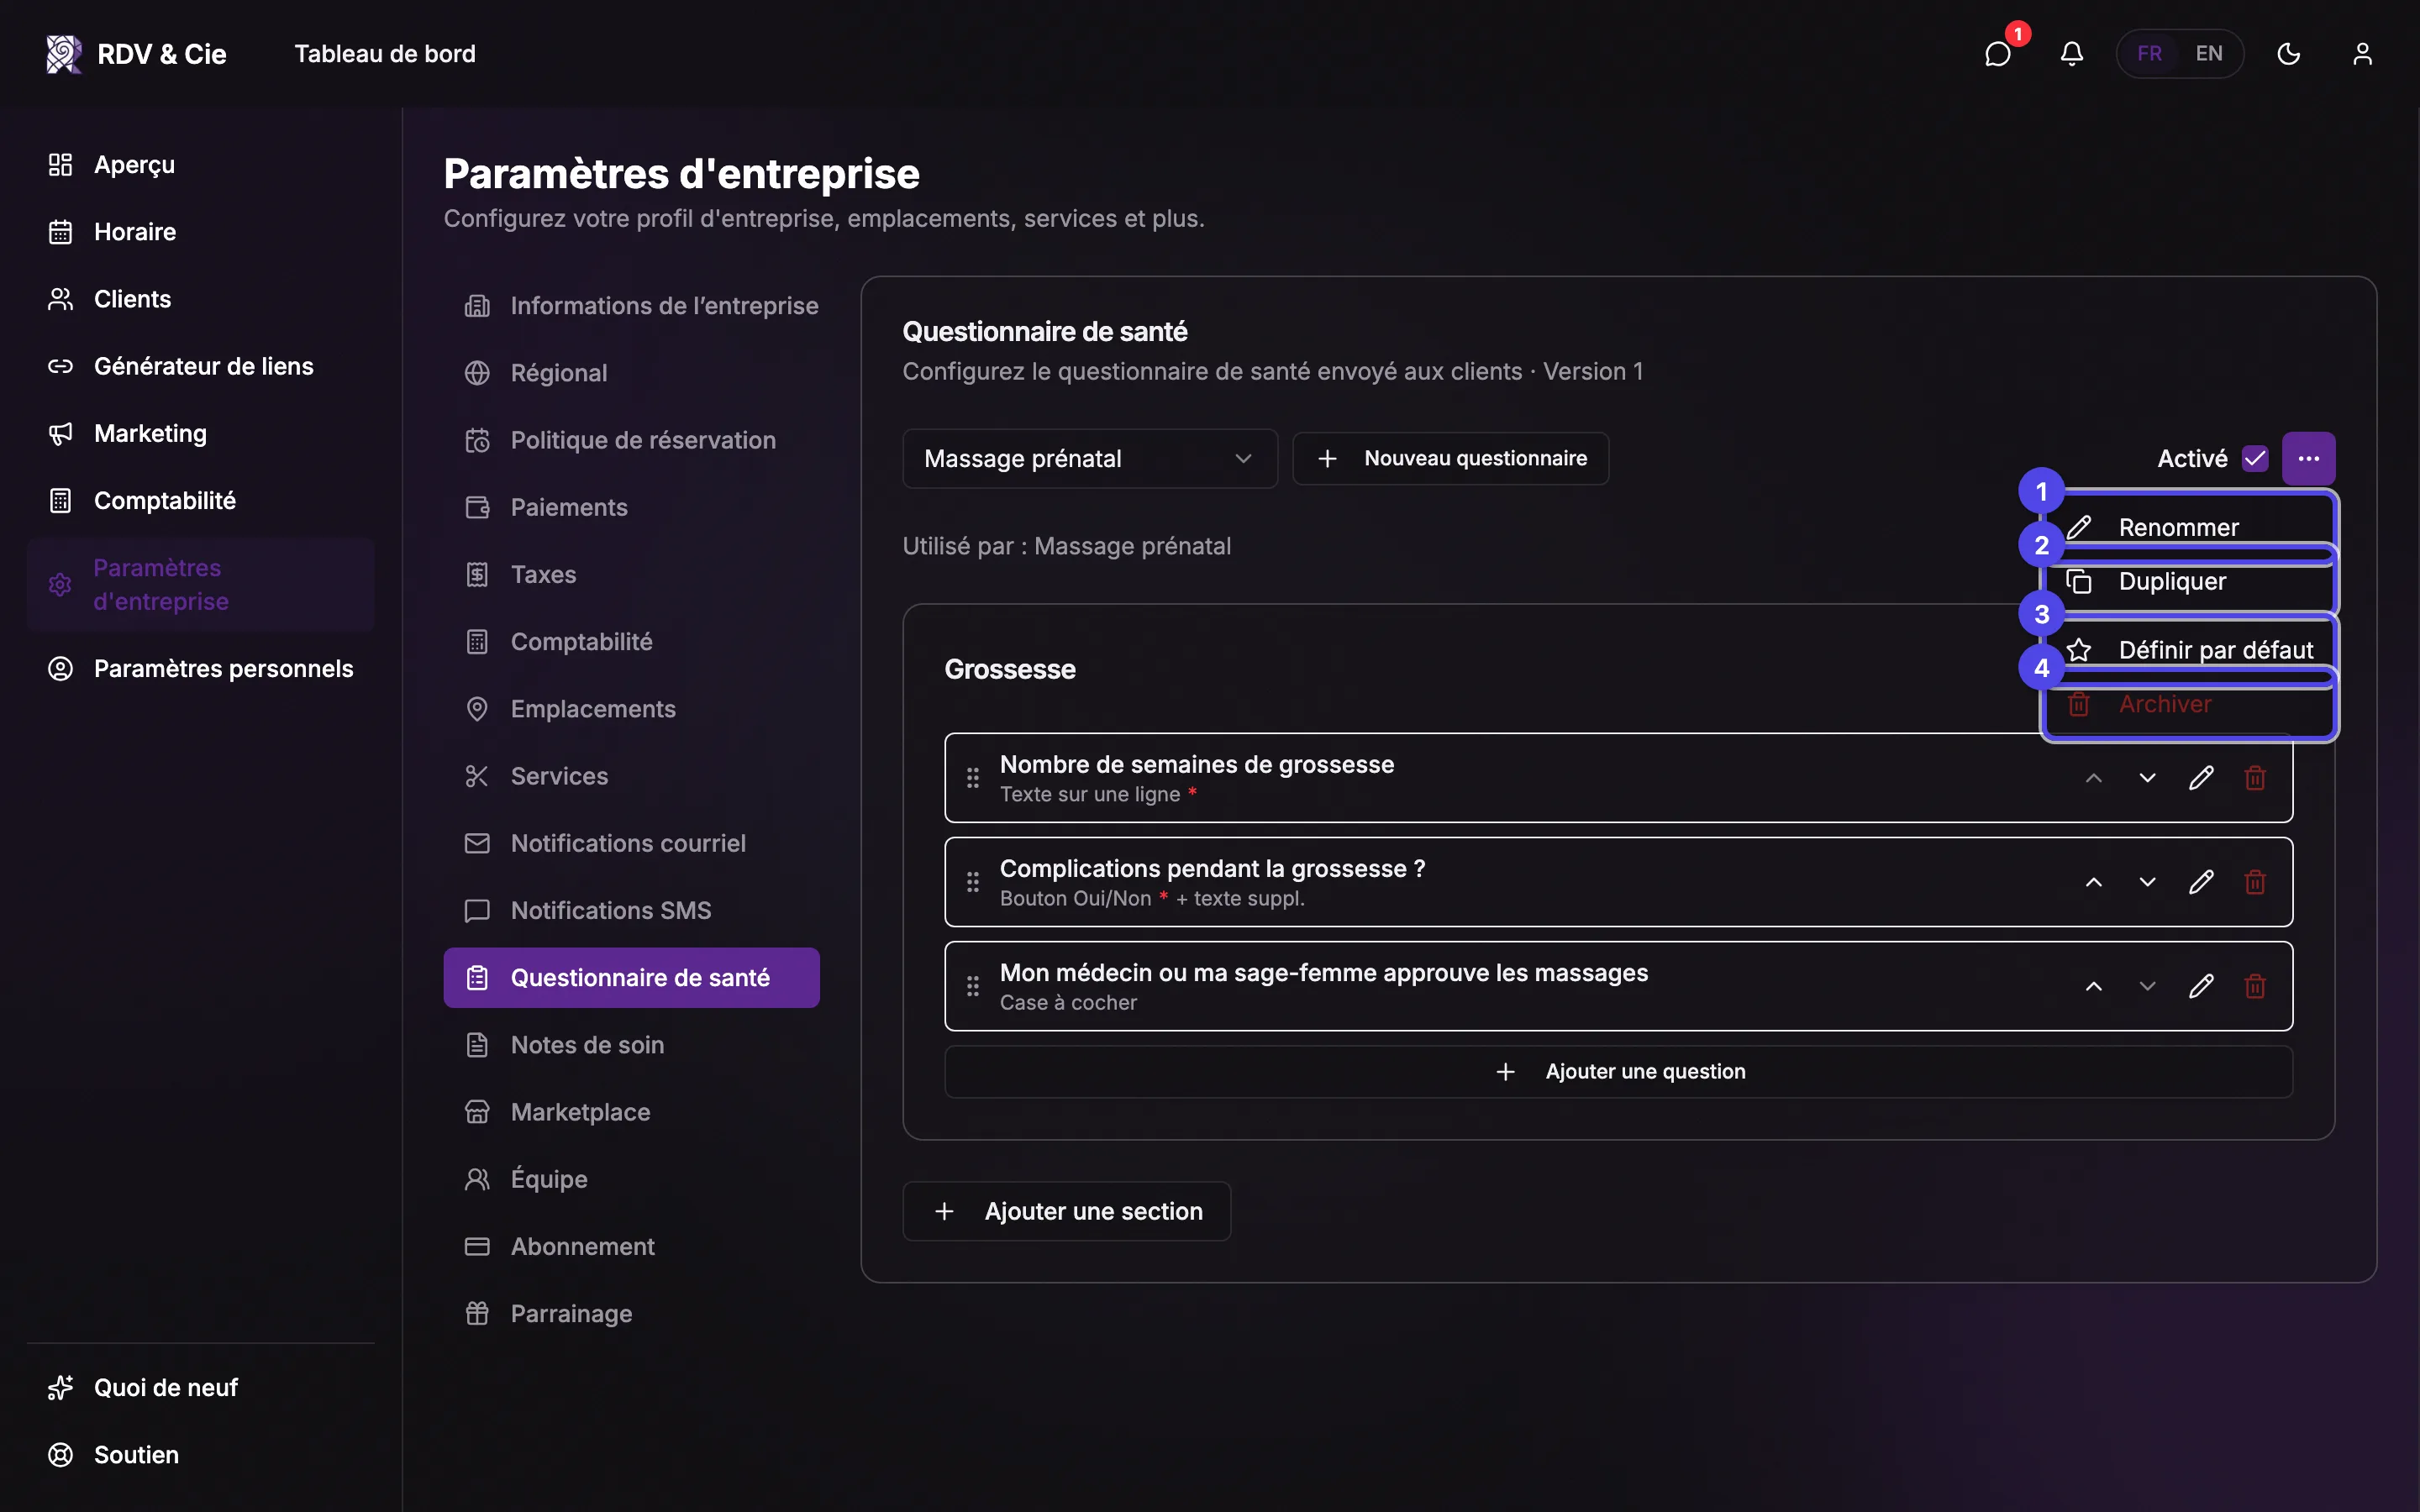The image size is (2420, 1512).
Task: Choose Archiver in the options menu
Action: (2189, 704)
